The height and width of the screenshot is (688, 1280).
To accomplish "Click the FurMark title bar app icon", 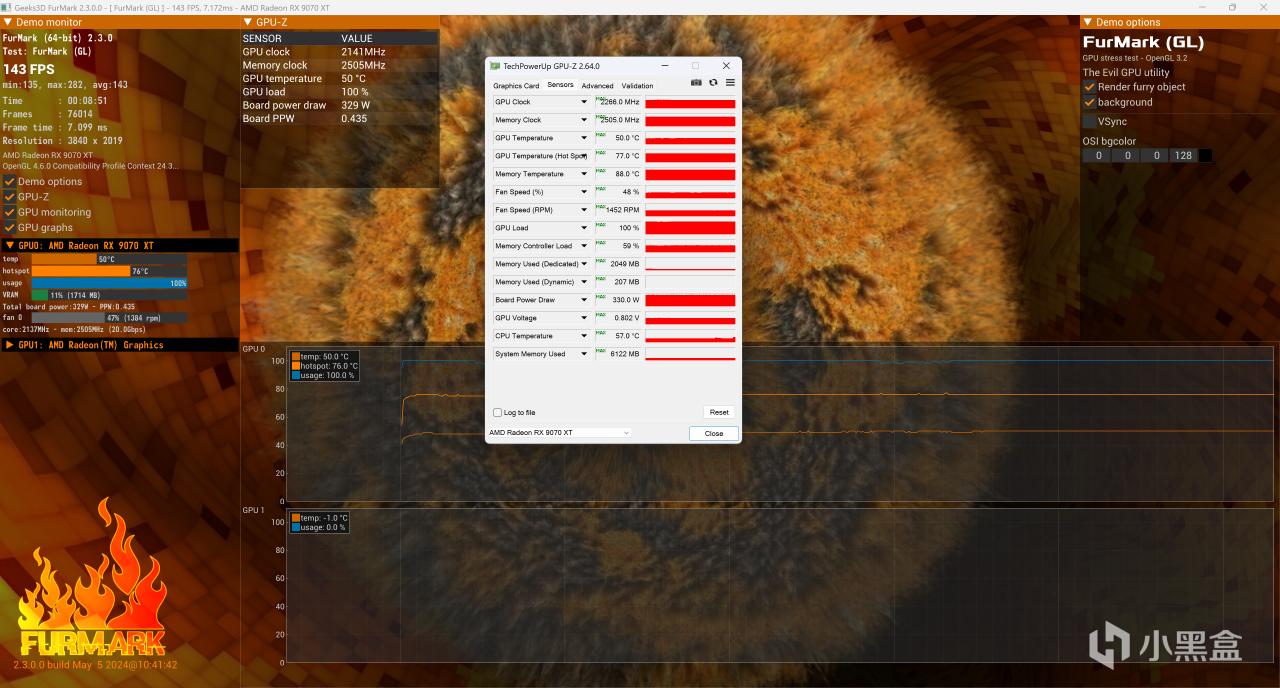I will [x=7, y=7].
